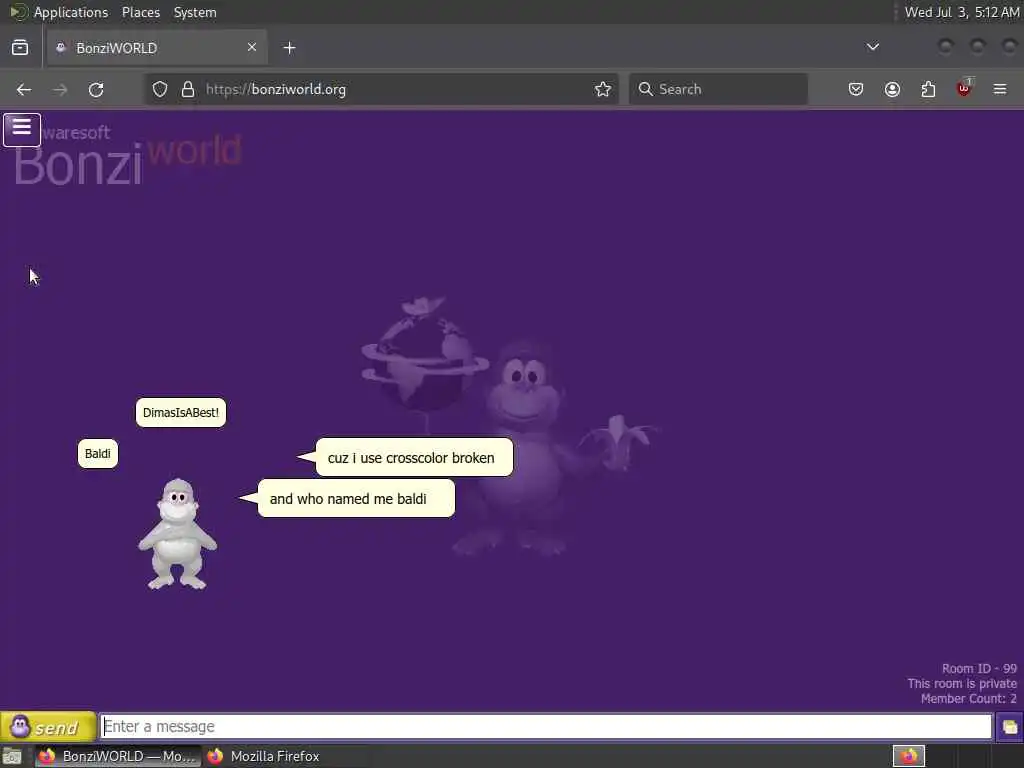Open the Save to Pocket icon
The width and height of the screenshot is (1024, 768).
pyautogui.click(x=856, y=89)
